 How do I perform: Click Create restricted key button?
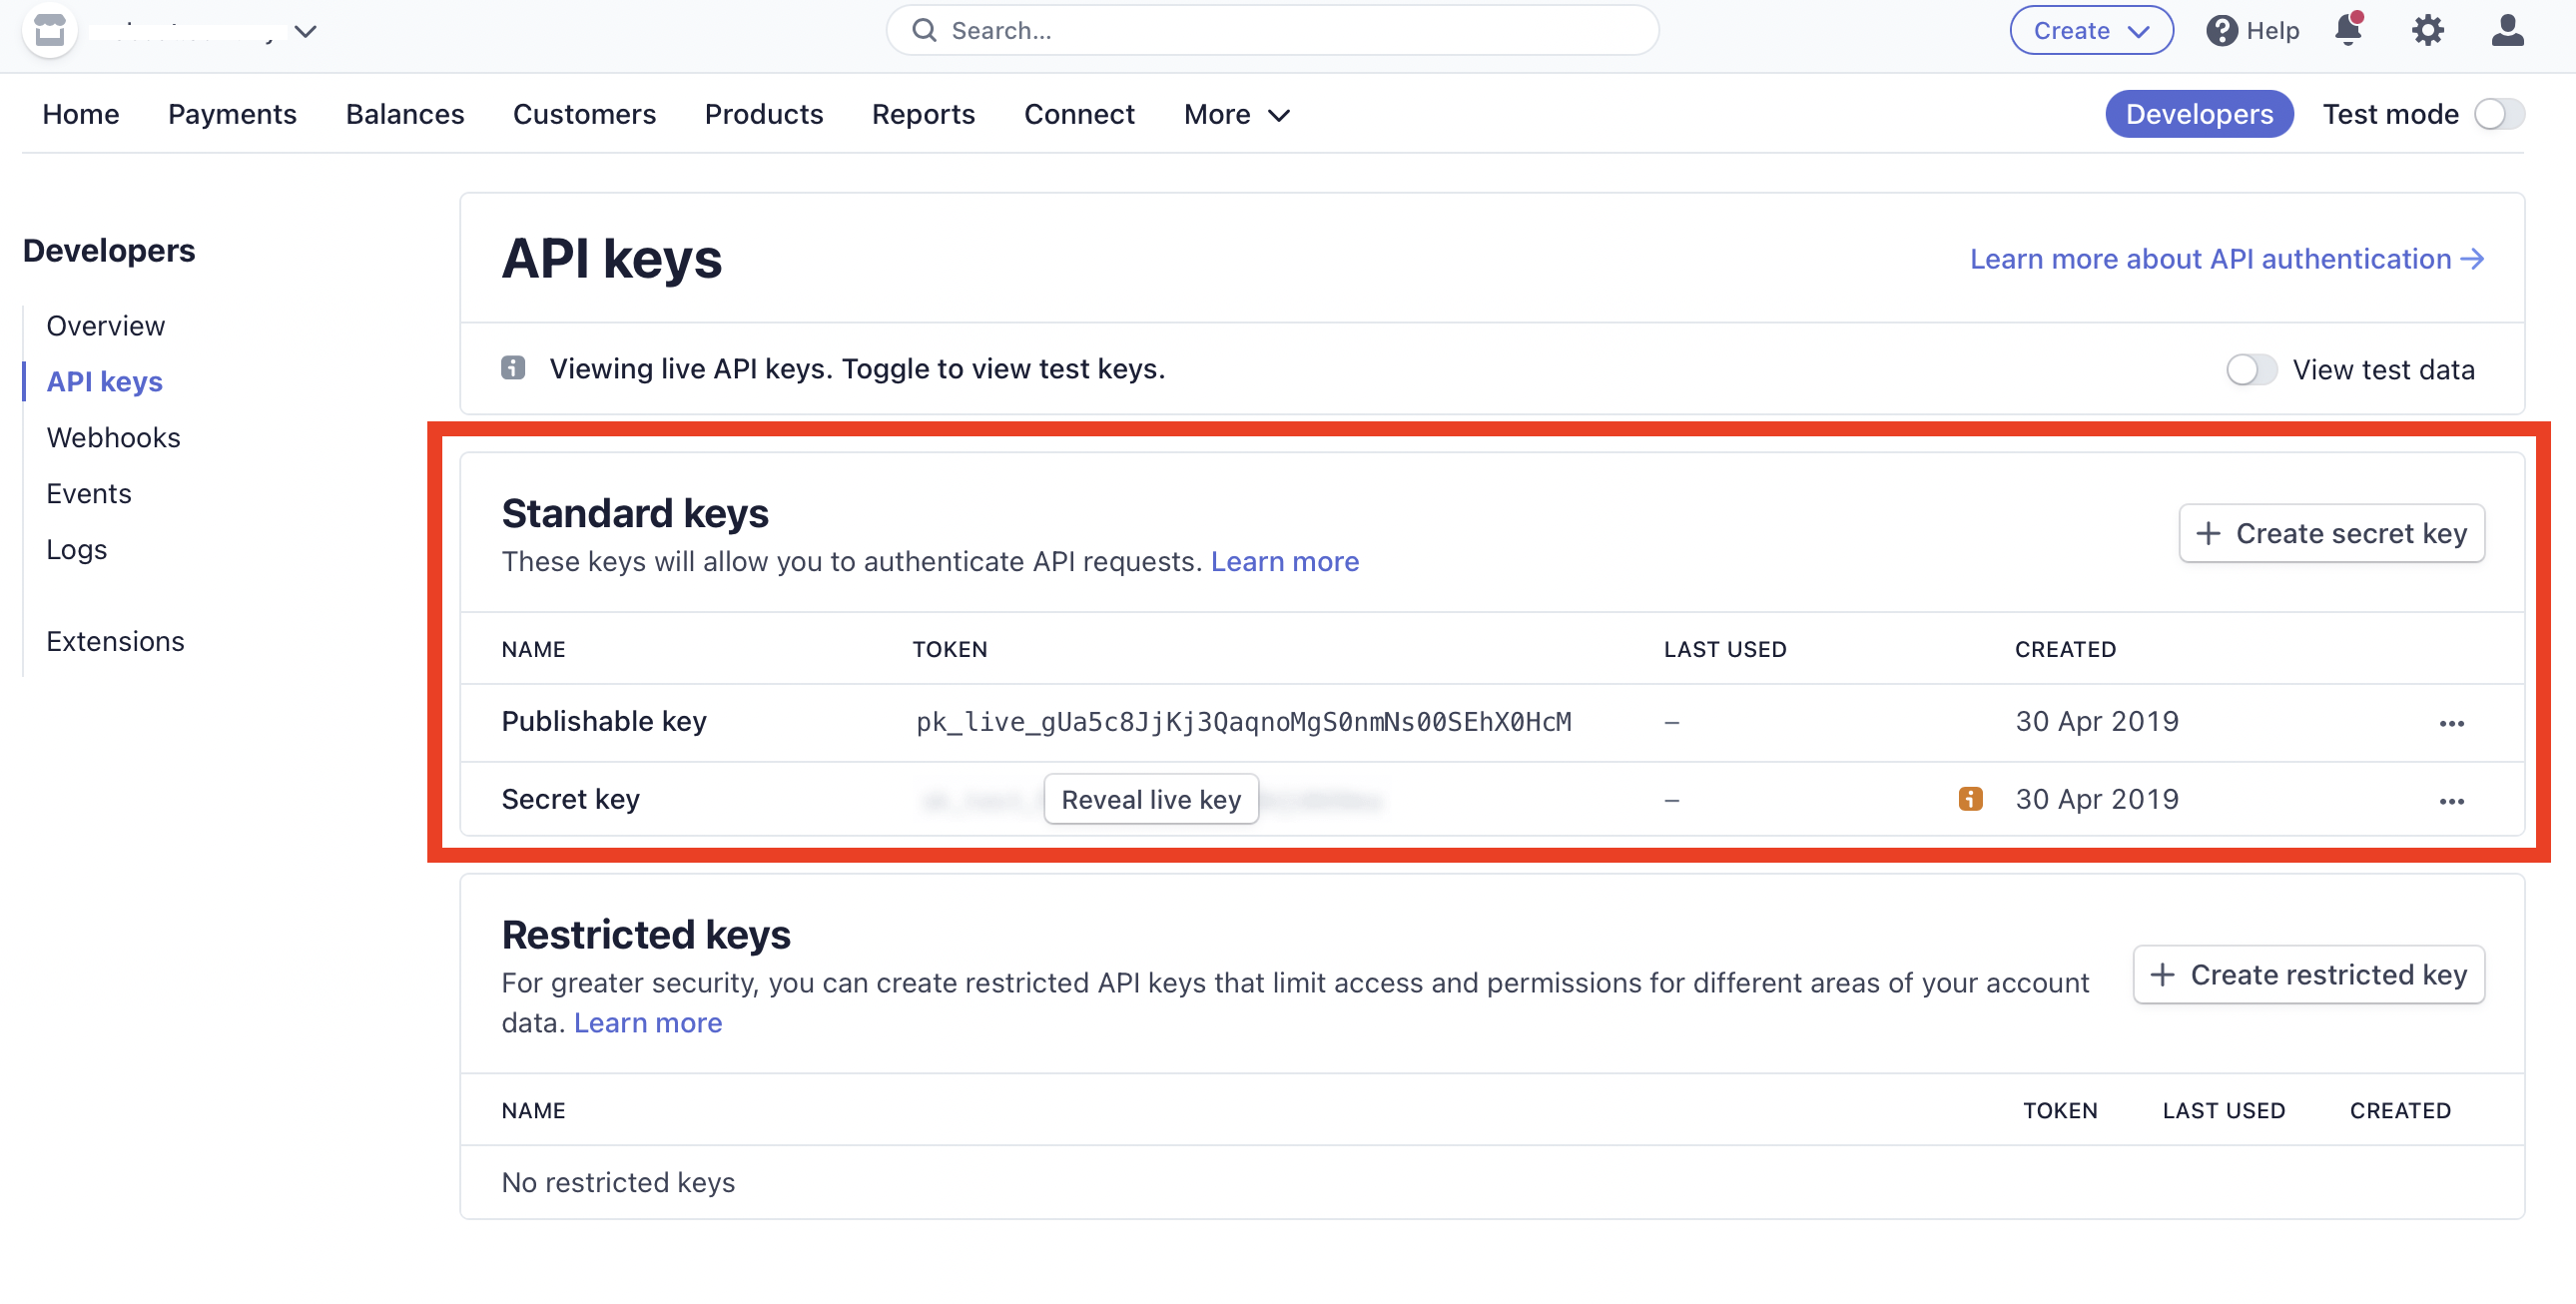pos(2308,974)
